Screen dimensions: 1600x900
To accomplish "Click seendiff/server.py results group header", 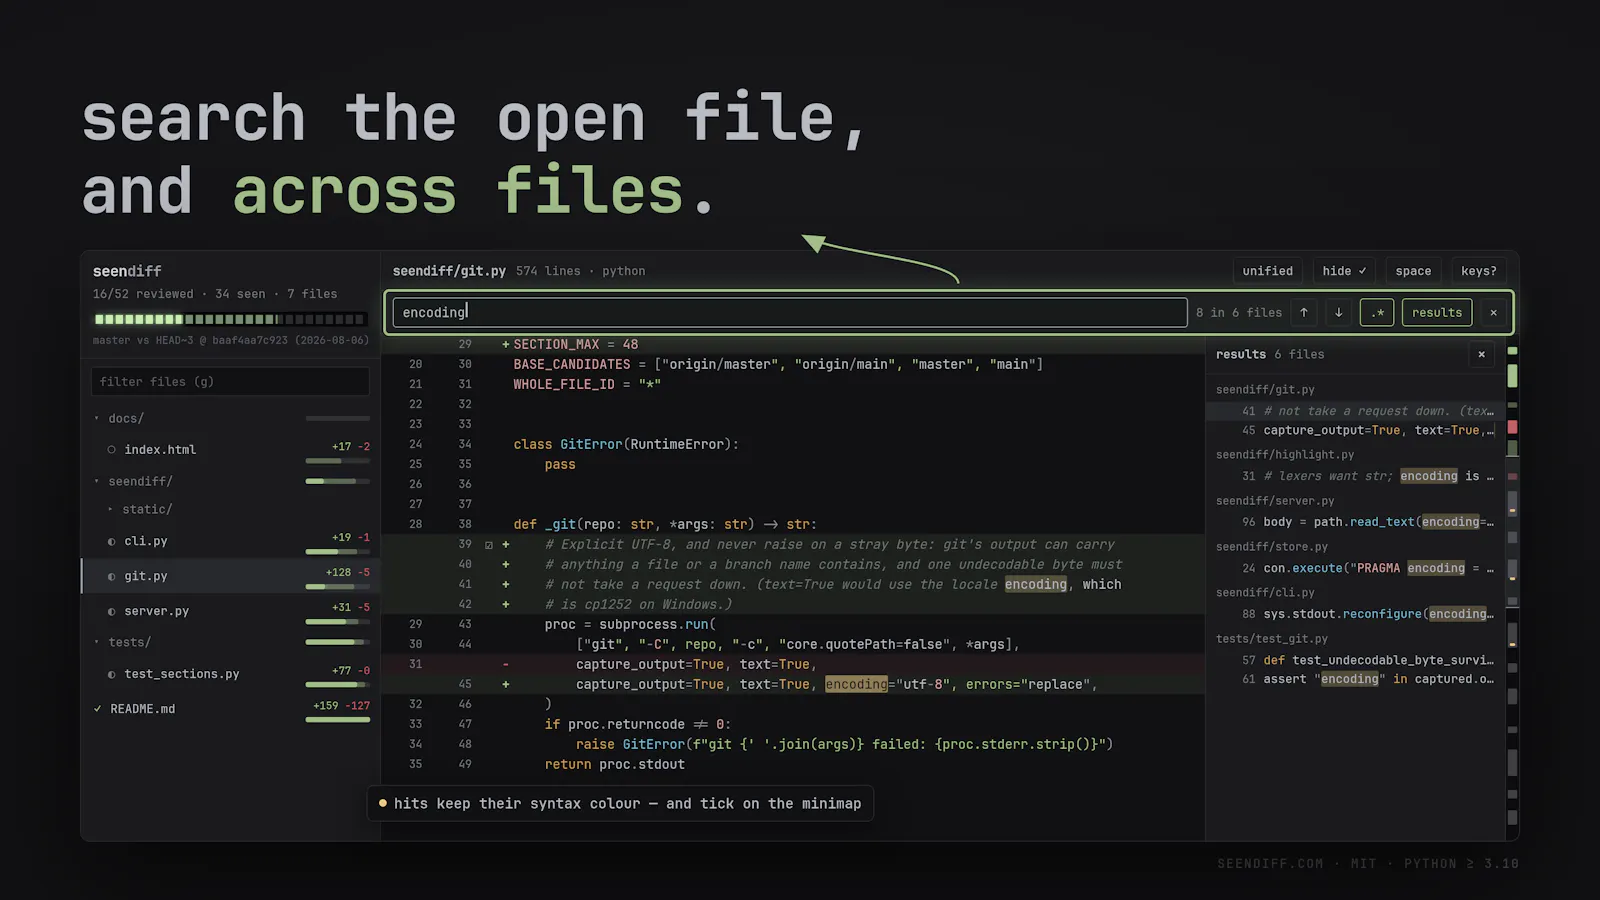I will (x=1275, y=501).
